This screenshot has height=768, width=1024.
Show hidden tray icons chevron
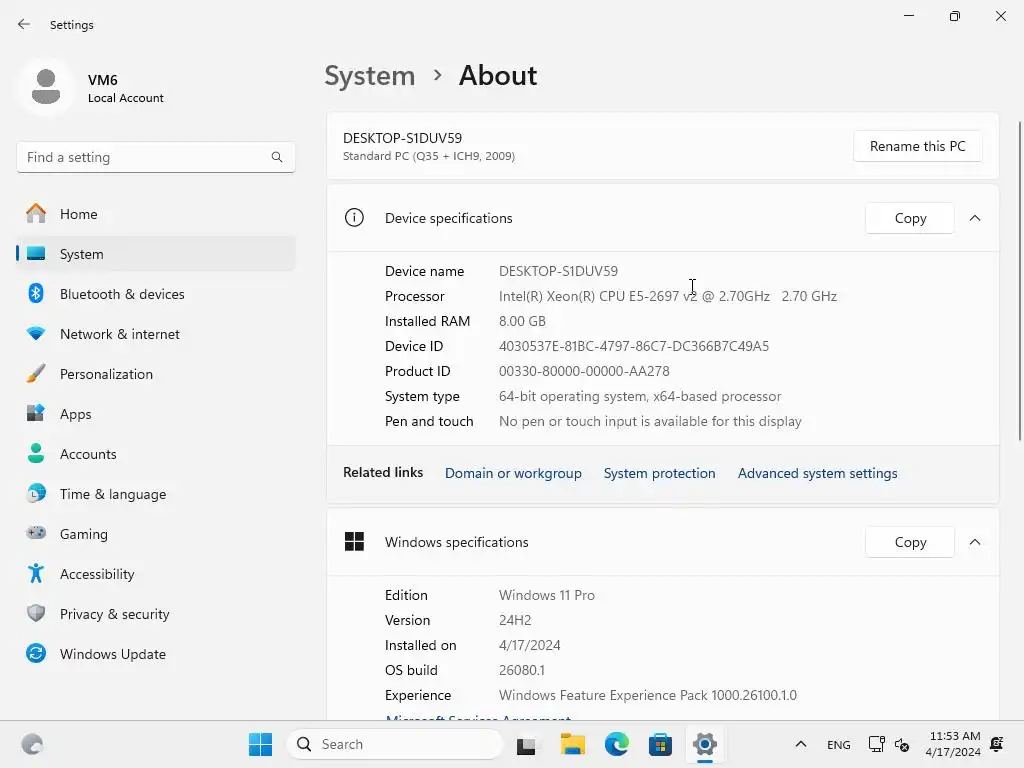pyautogui.click(x=801, y=744)
